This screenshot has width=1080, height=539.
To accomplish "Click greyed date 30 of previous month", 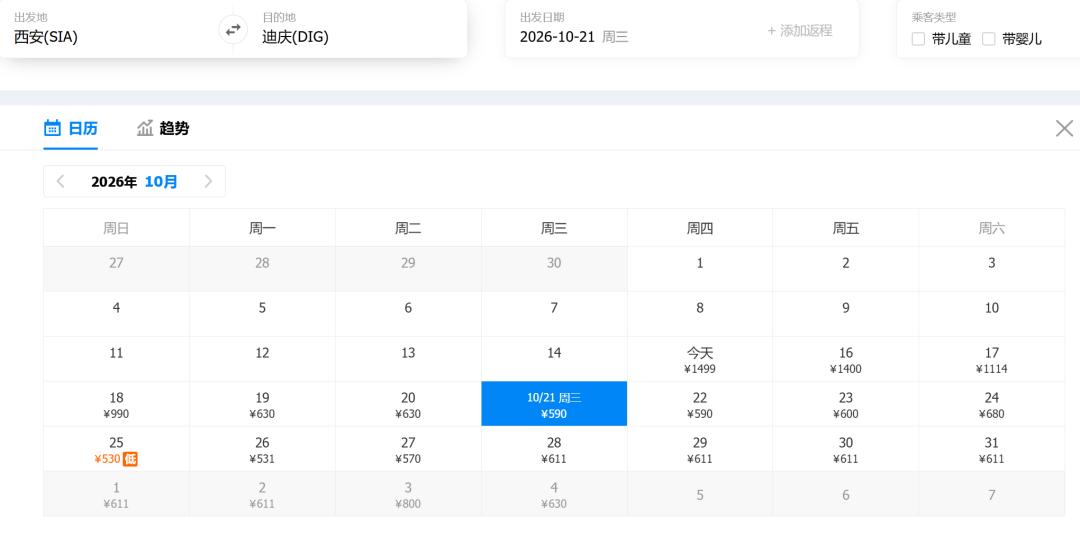I will pos(554,269).
